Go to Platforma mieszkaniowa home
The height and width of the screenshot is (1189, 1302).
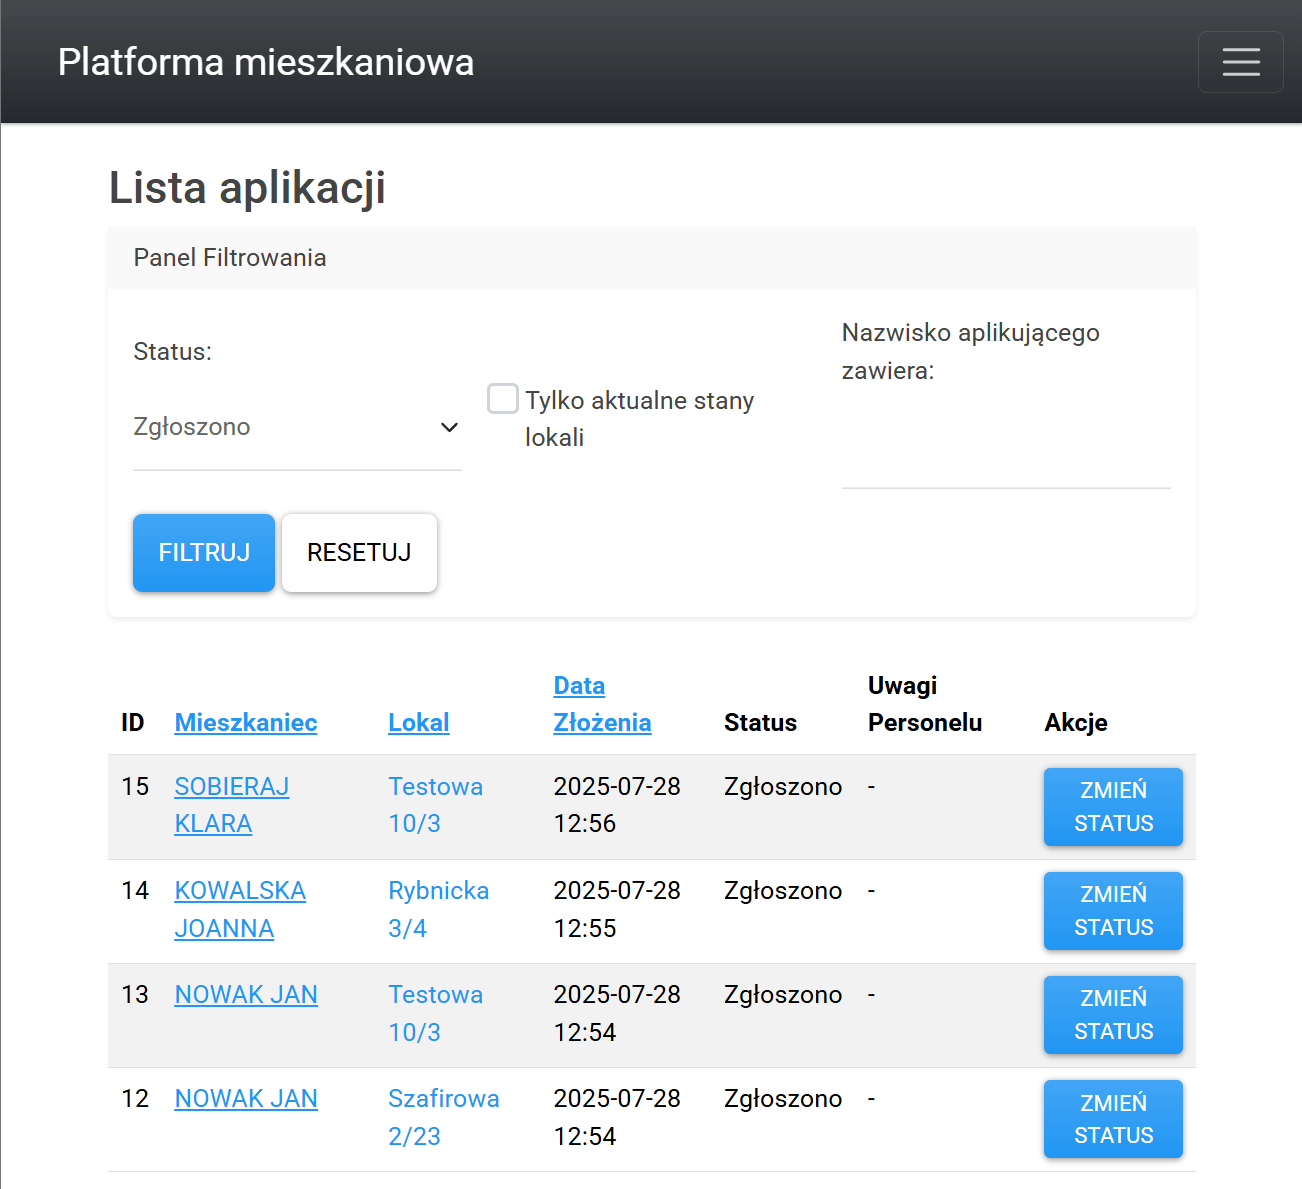tap(266, 62)
